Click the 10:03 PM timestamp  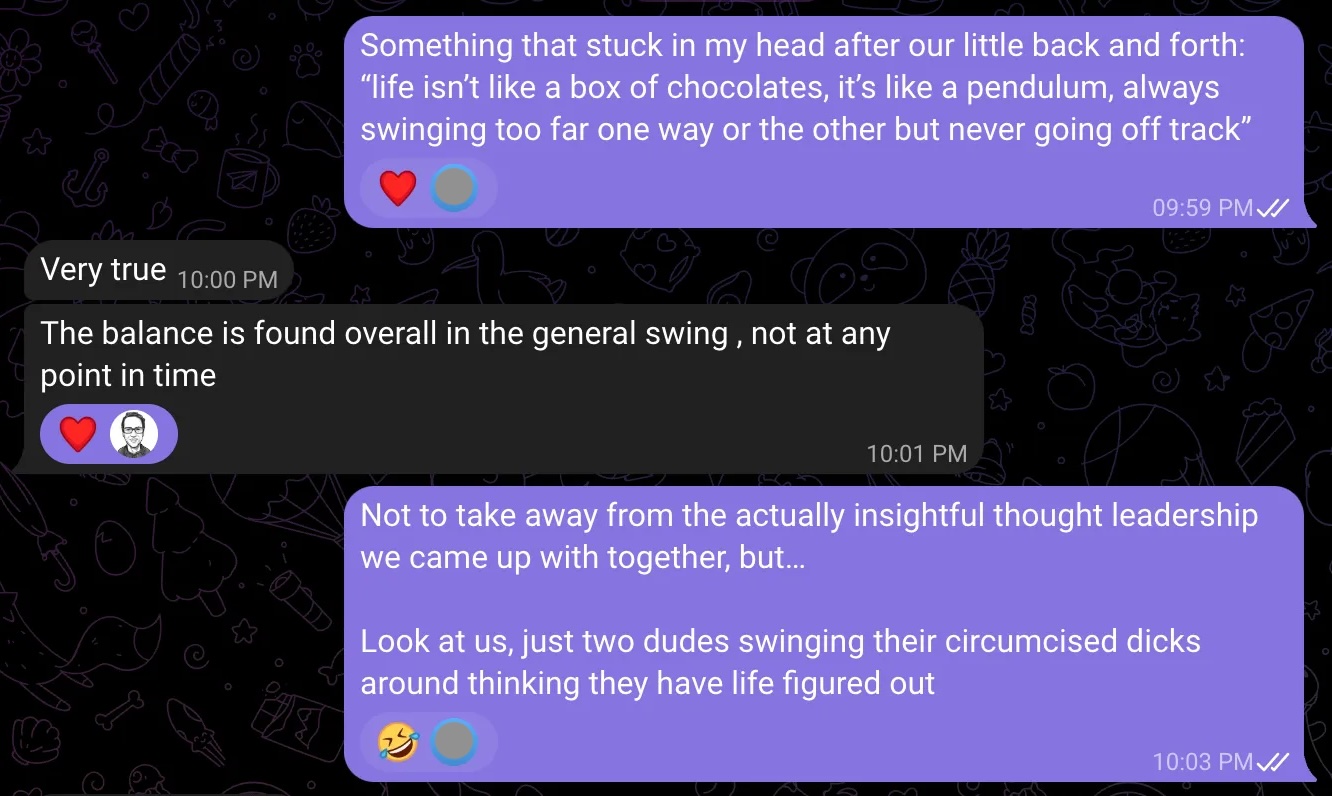pyautogui.click(x=1202, y=762)
